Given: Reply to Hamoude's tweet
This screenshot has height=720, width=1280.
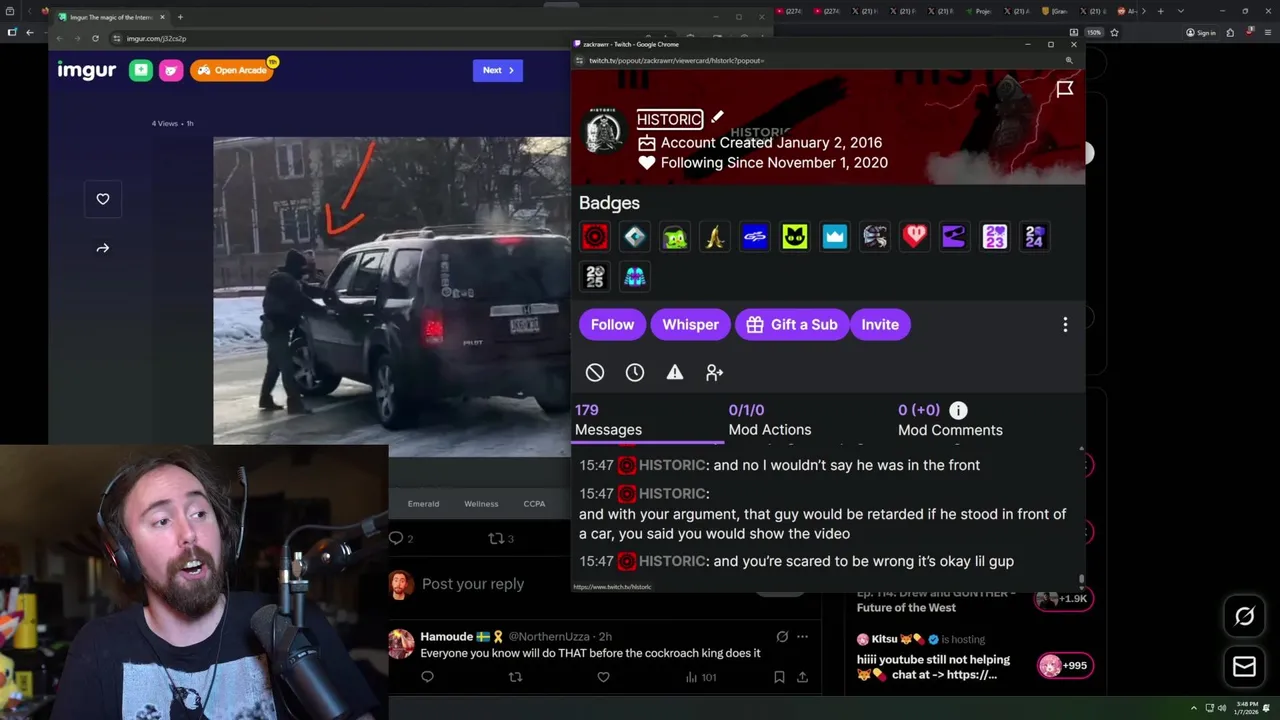Looking at the screenshot, I should tap(427, 677).
